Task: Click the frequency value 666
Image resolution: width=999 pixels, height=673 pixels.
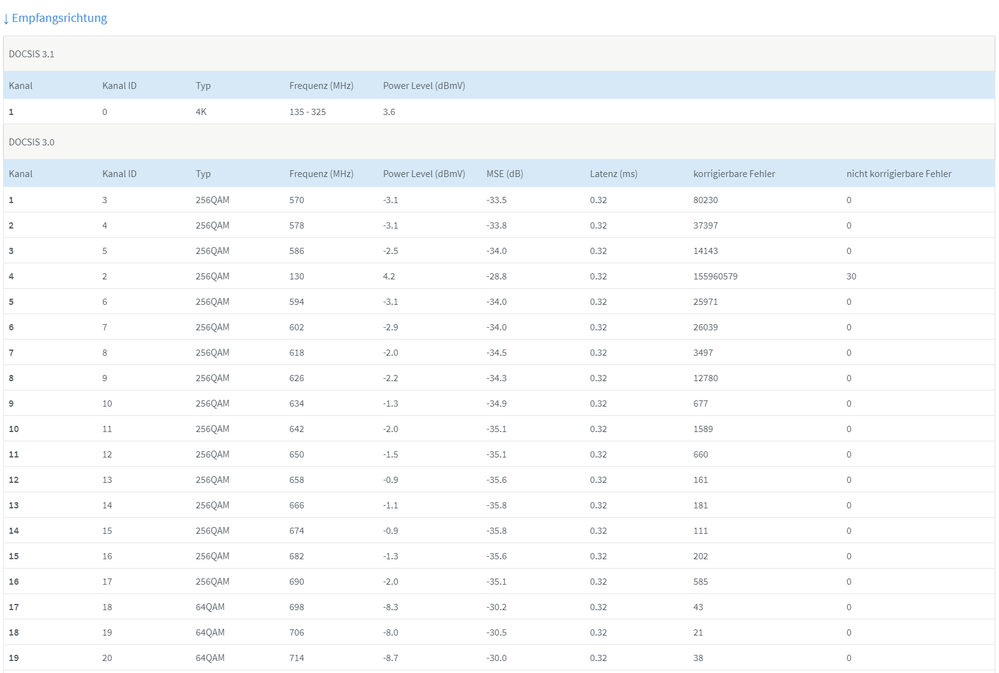Action: click(x=297, y=506)
